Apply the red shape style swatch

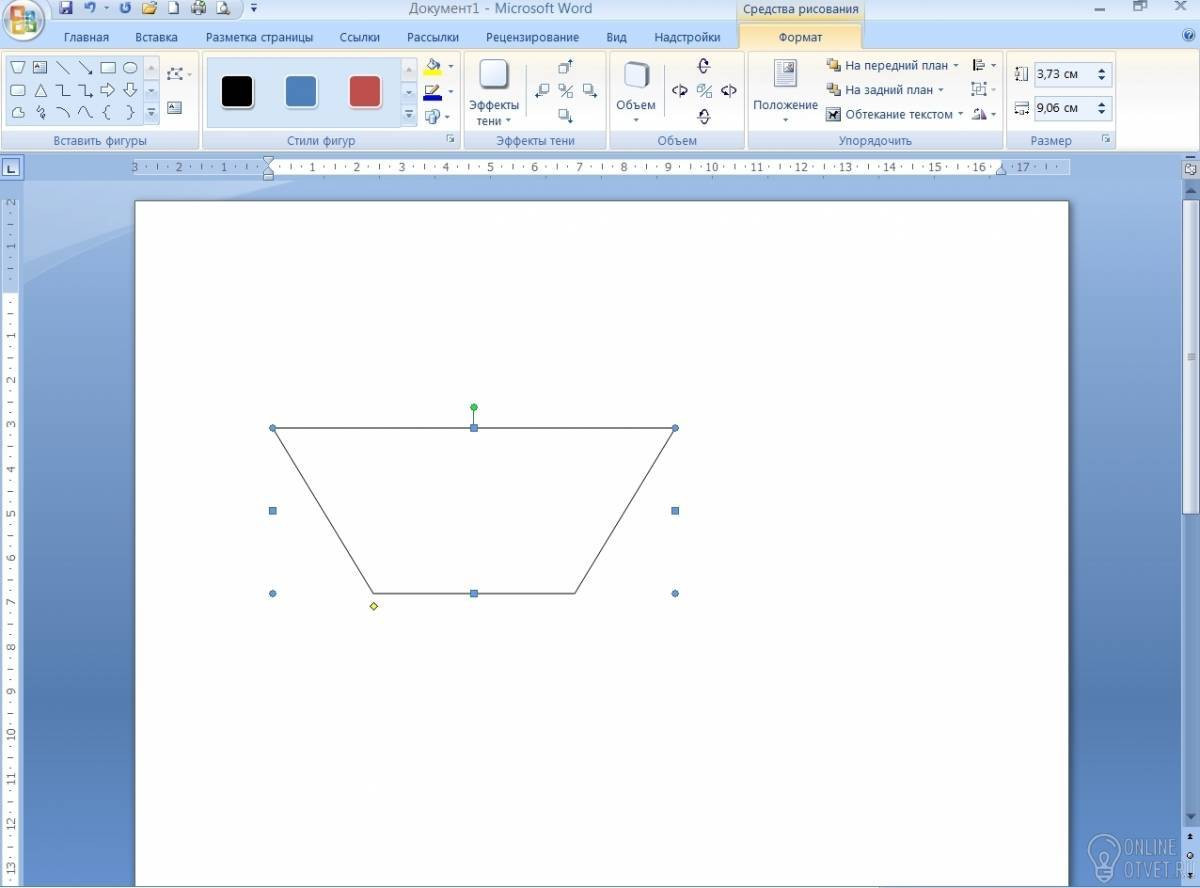tap(365, 92)
